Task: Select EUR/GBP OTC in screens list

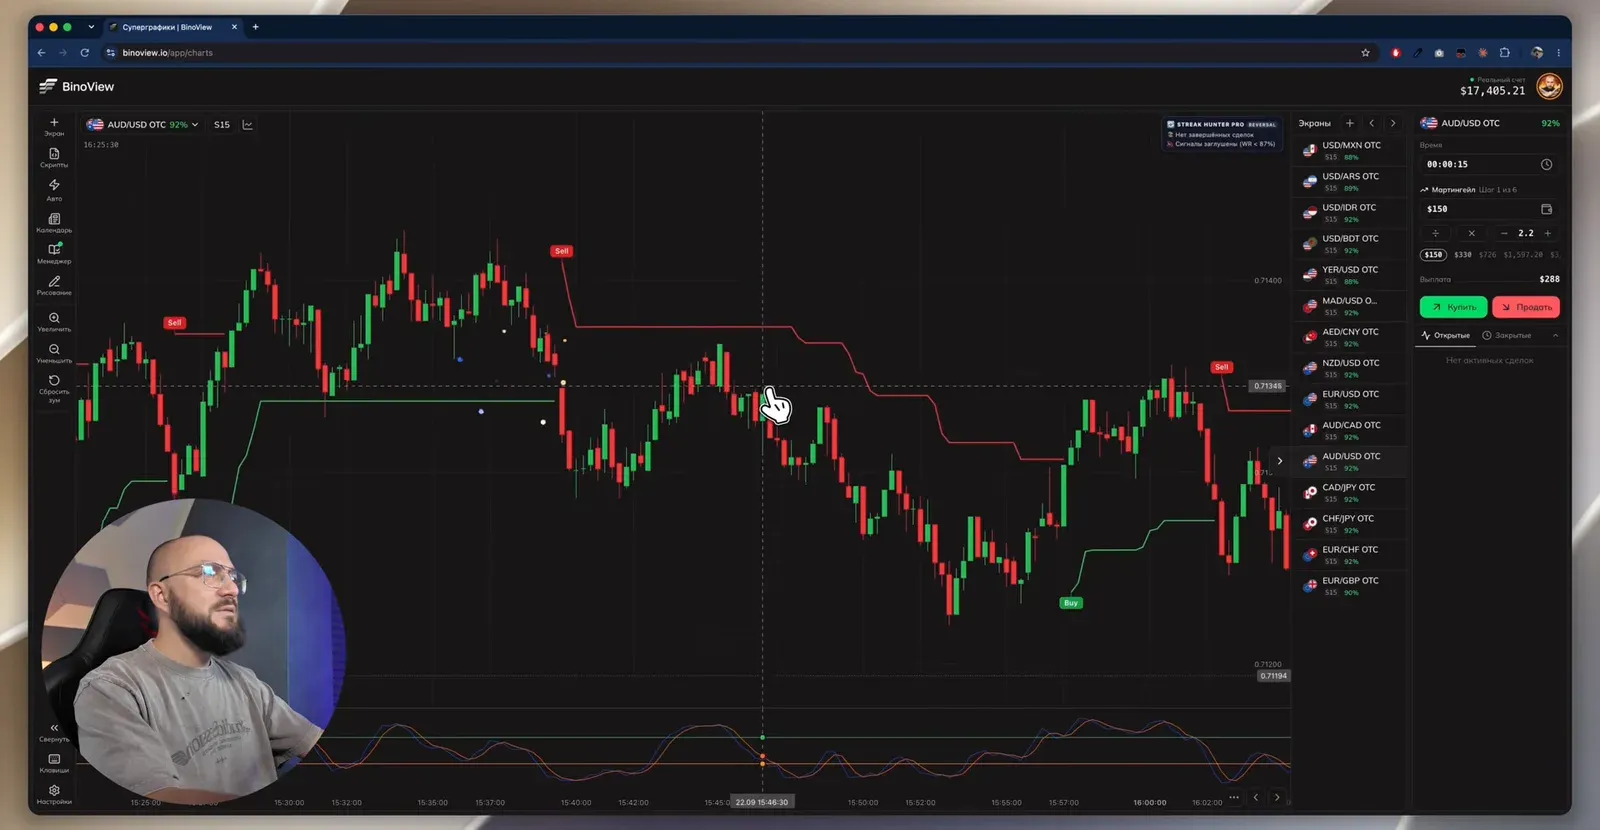Action: (x=1351, y=585)
